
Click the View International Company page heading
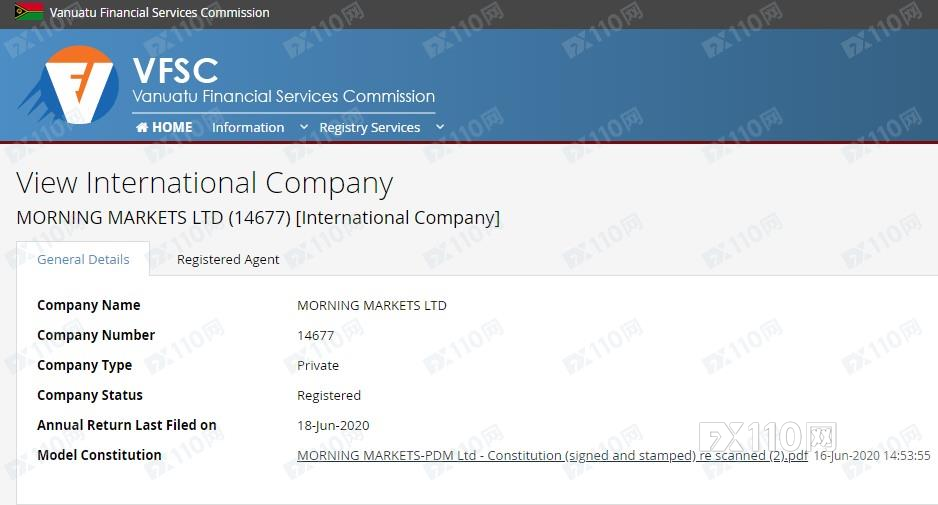(205, 183)
